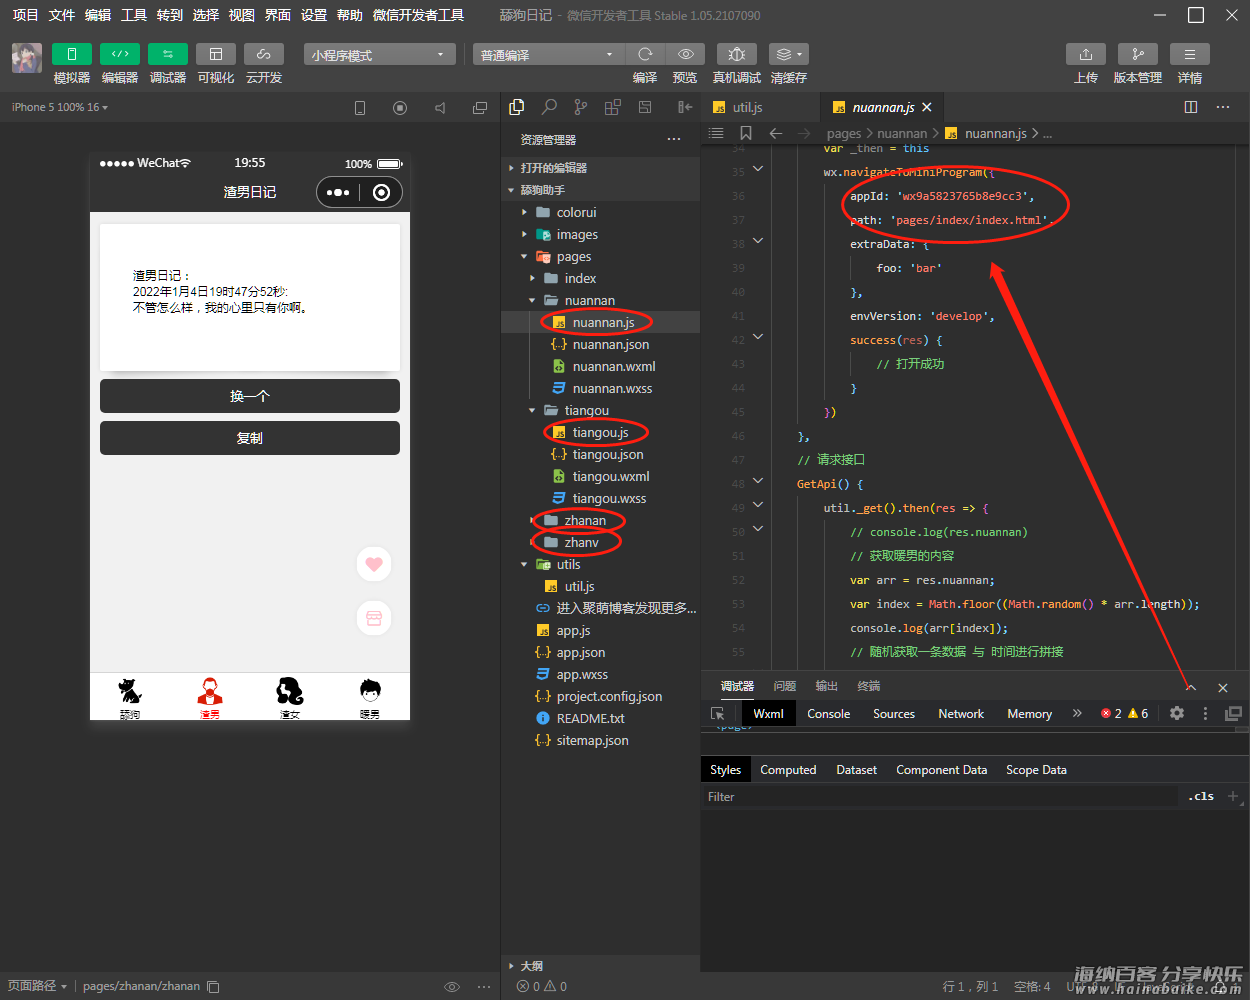Open the 小程序模式 mode dropdown
This screenshot has height=1000, width=1250.
[380, 55]
